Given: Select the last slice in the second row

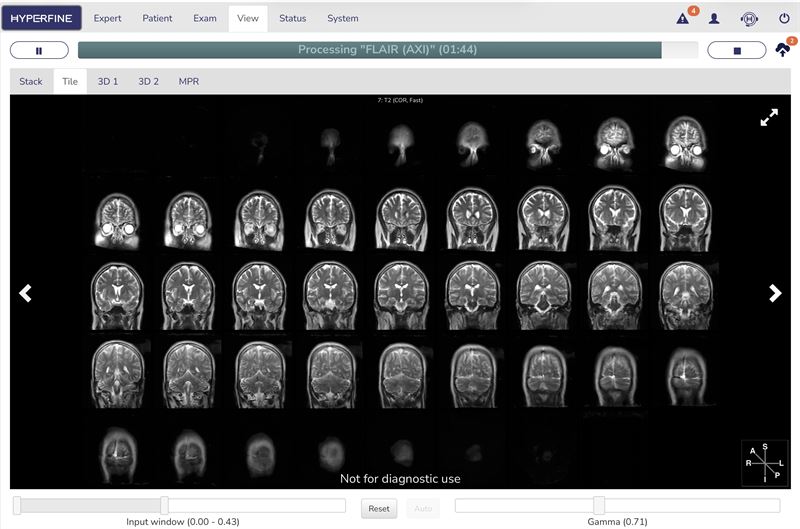Looking at the screenshot, I should click(x=685, y=218).
